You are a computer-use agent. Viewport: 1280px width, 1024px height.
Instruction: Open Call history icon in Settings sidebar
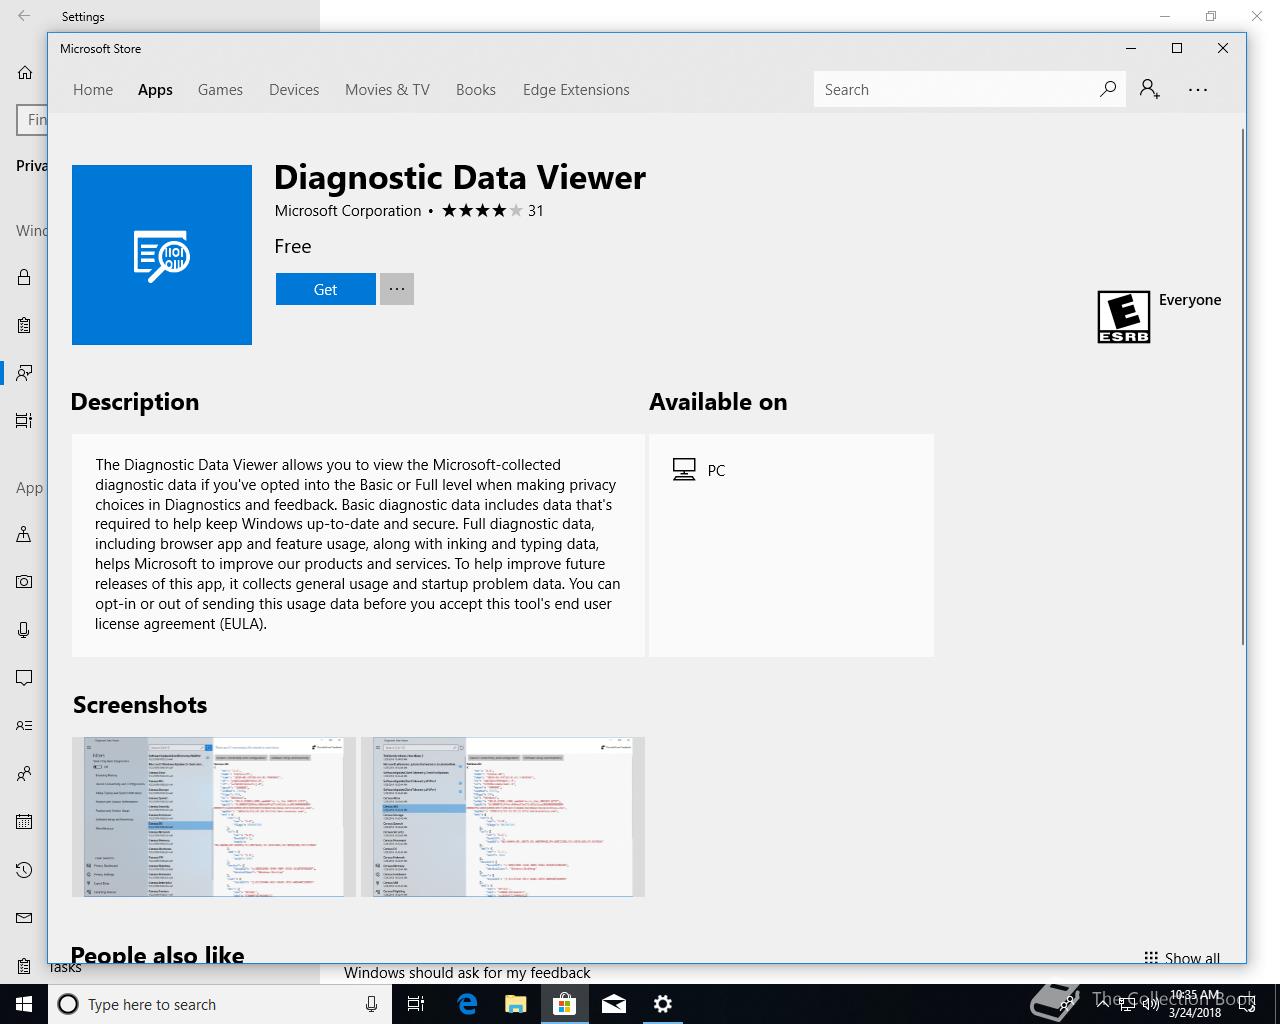[24, 870]
